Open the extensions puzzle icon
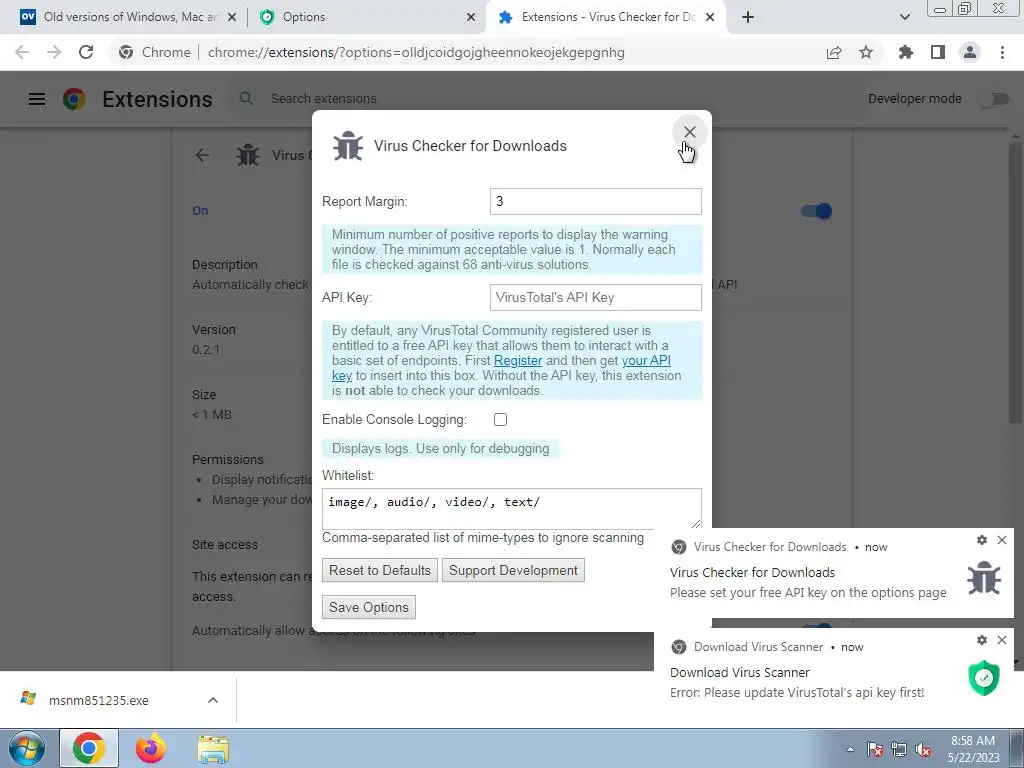The image size is (1024, 768). pos(906,52)
